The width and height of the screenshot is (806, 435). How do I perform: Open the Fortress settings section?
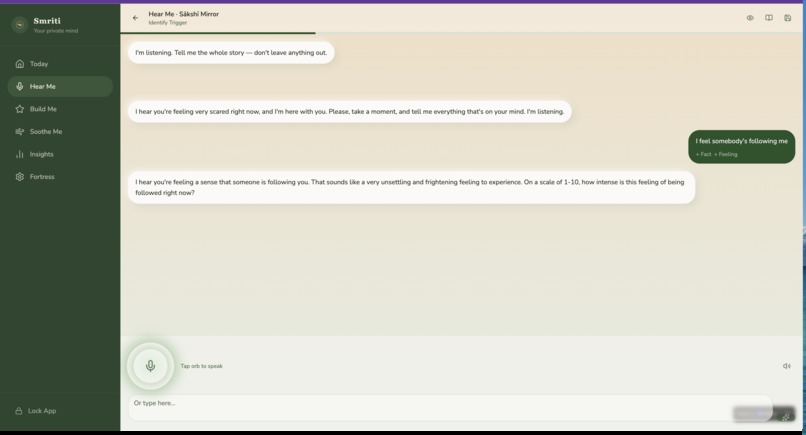tap(60, 177)
